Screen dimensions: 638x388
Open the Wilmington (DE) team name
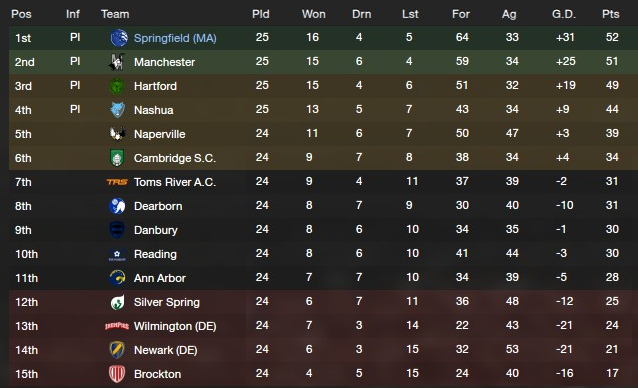coord(175,326)
